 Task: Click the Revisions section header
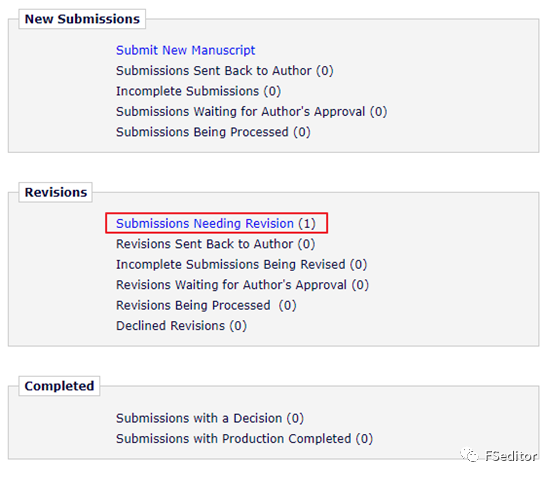(x=56, y=193)
